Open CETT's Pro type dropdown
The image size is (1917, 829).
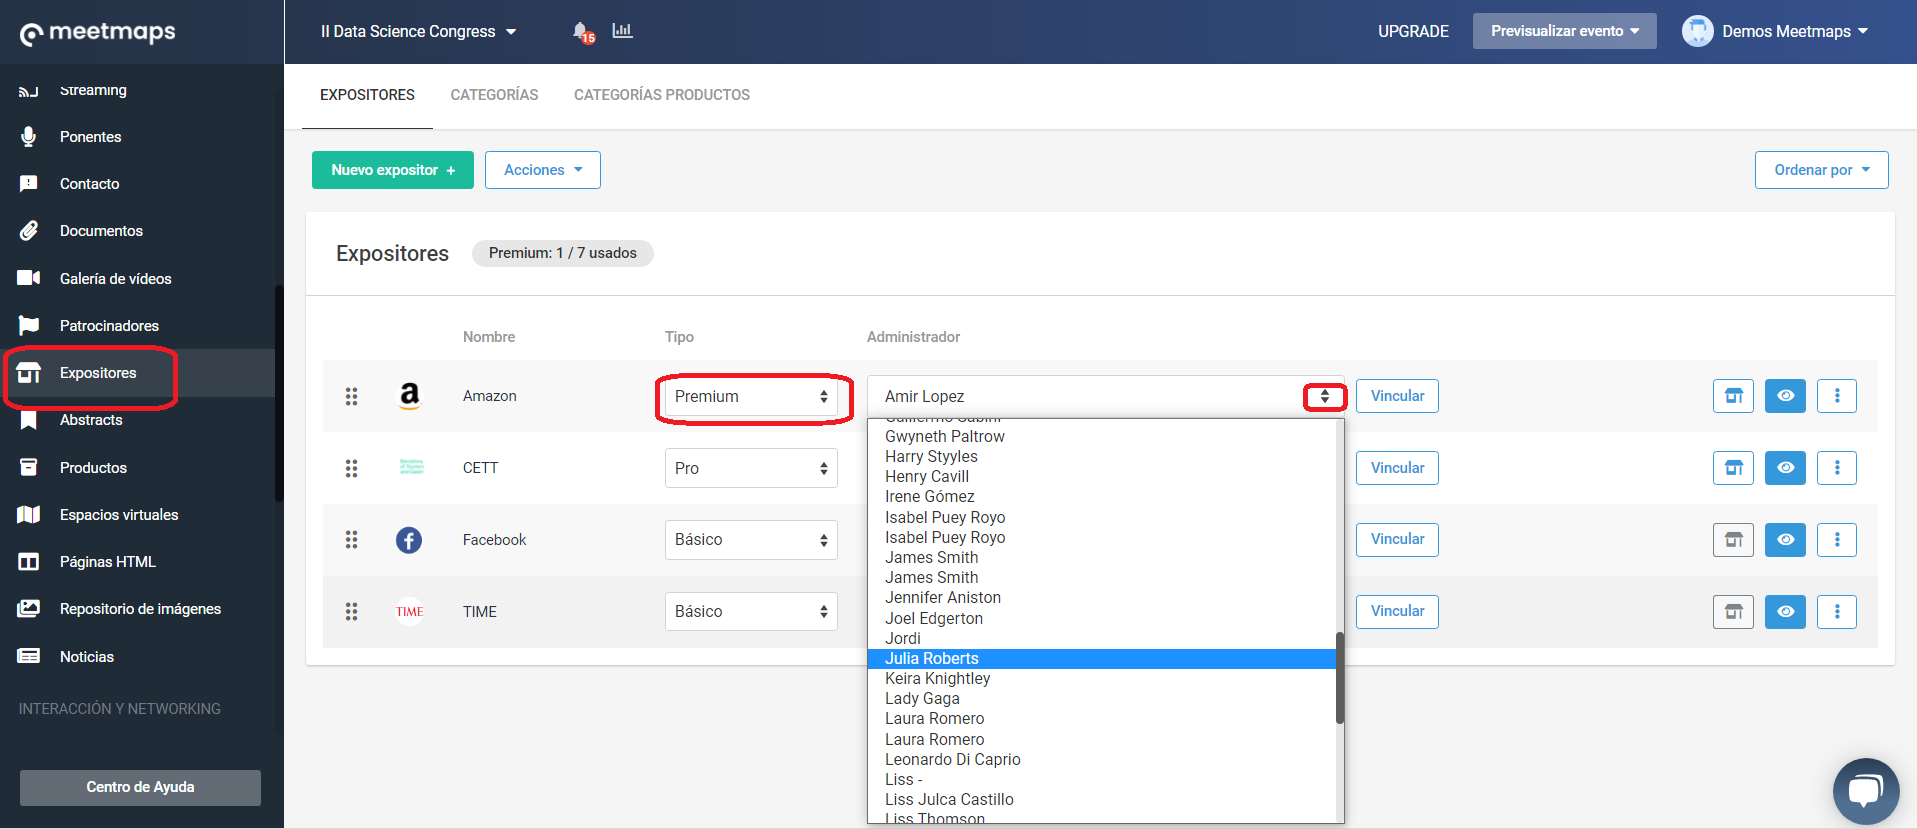[x=751, y=468]
